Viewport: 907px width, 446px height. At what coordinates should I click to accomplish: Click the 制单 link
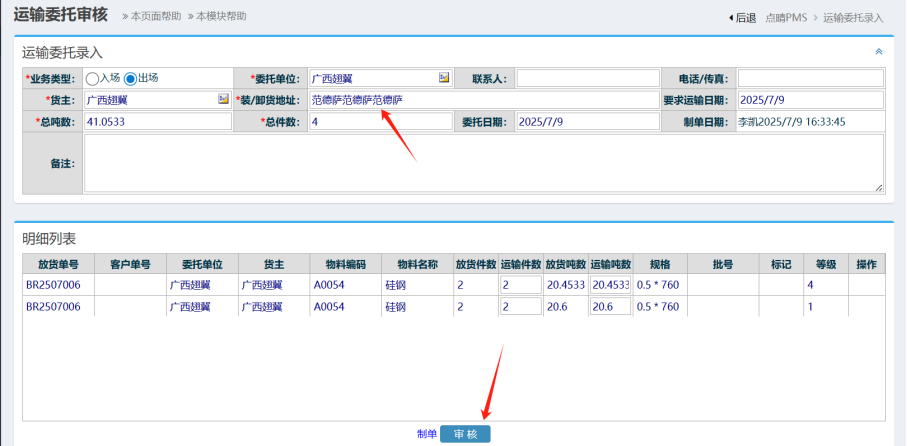point(427,434)
